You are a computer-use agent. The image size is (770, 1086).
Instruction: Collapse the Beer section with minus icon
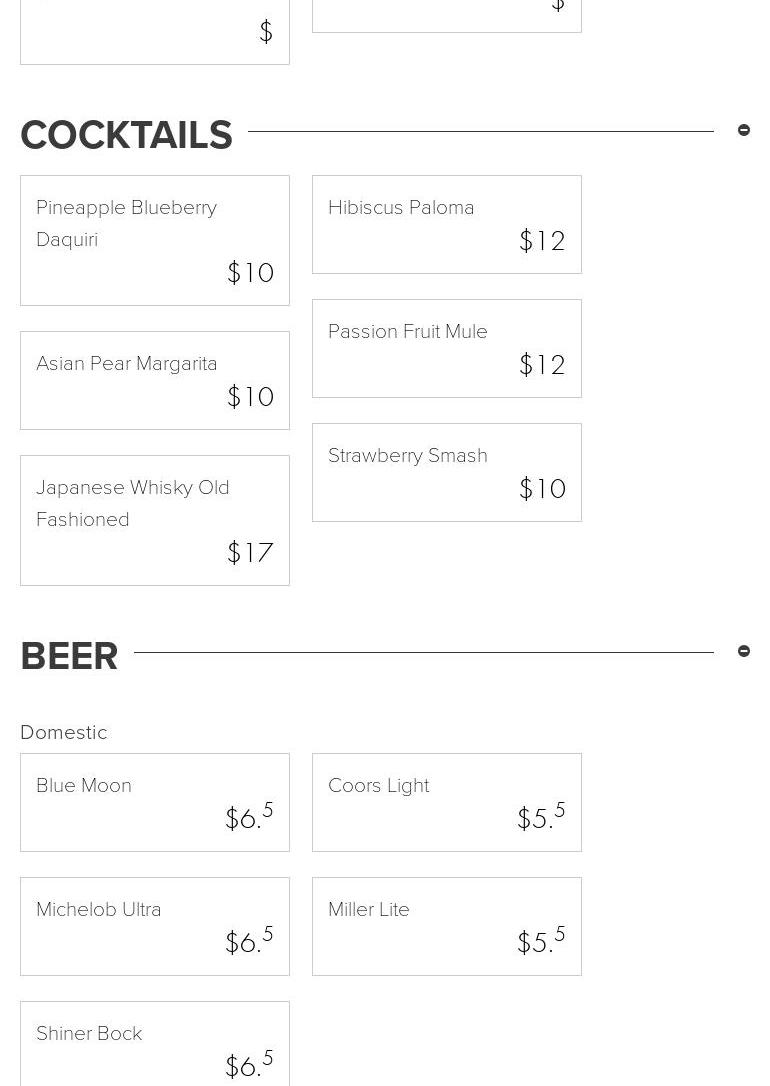coord(744,651)
